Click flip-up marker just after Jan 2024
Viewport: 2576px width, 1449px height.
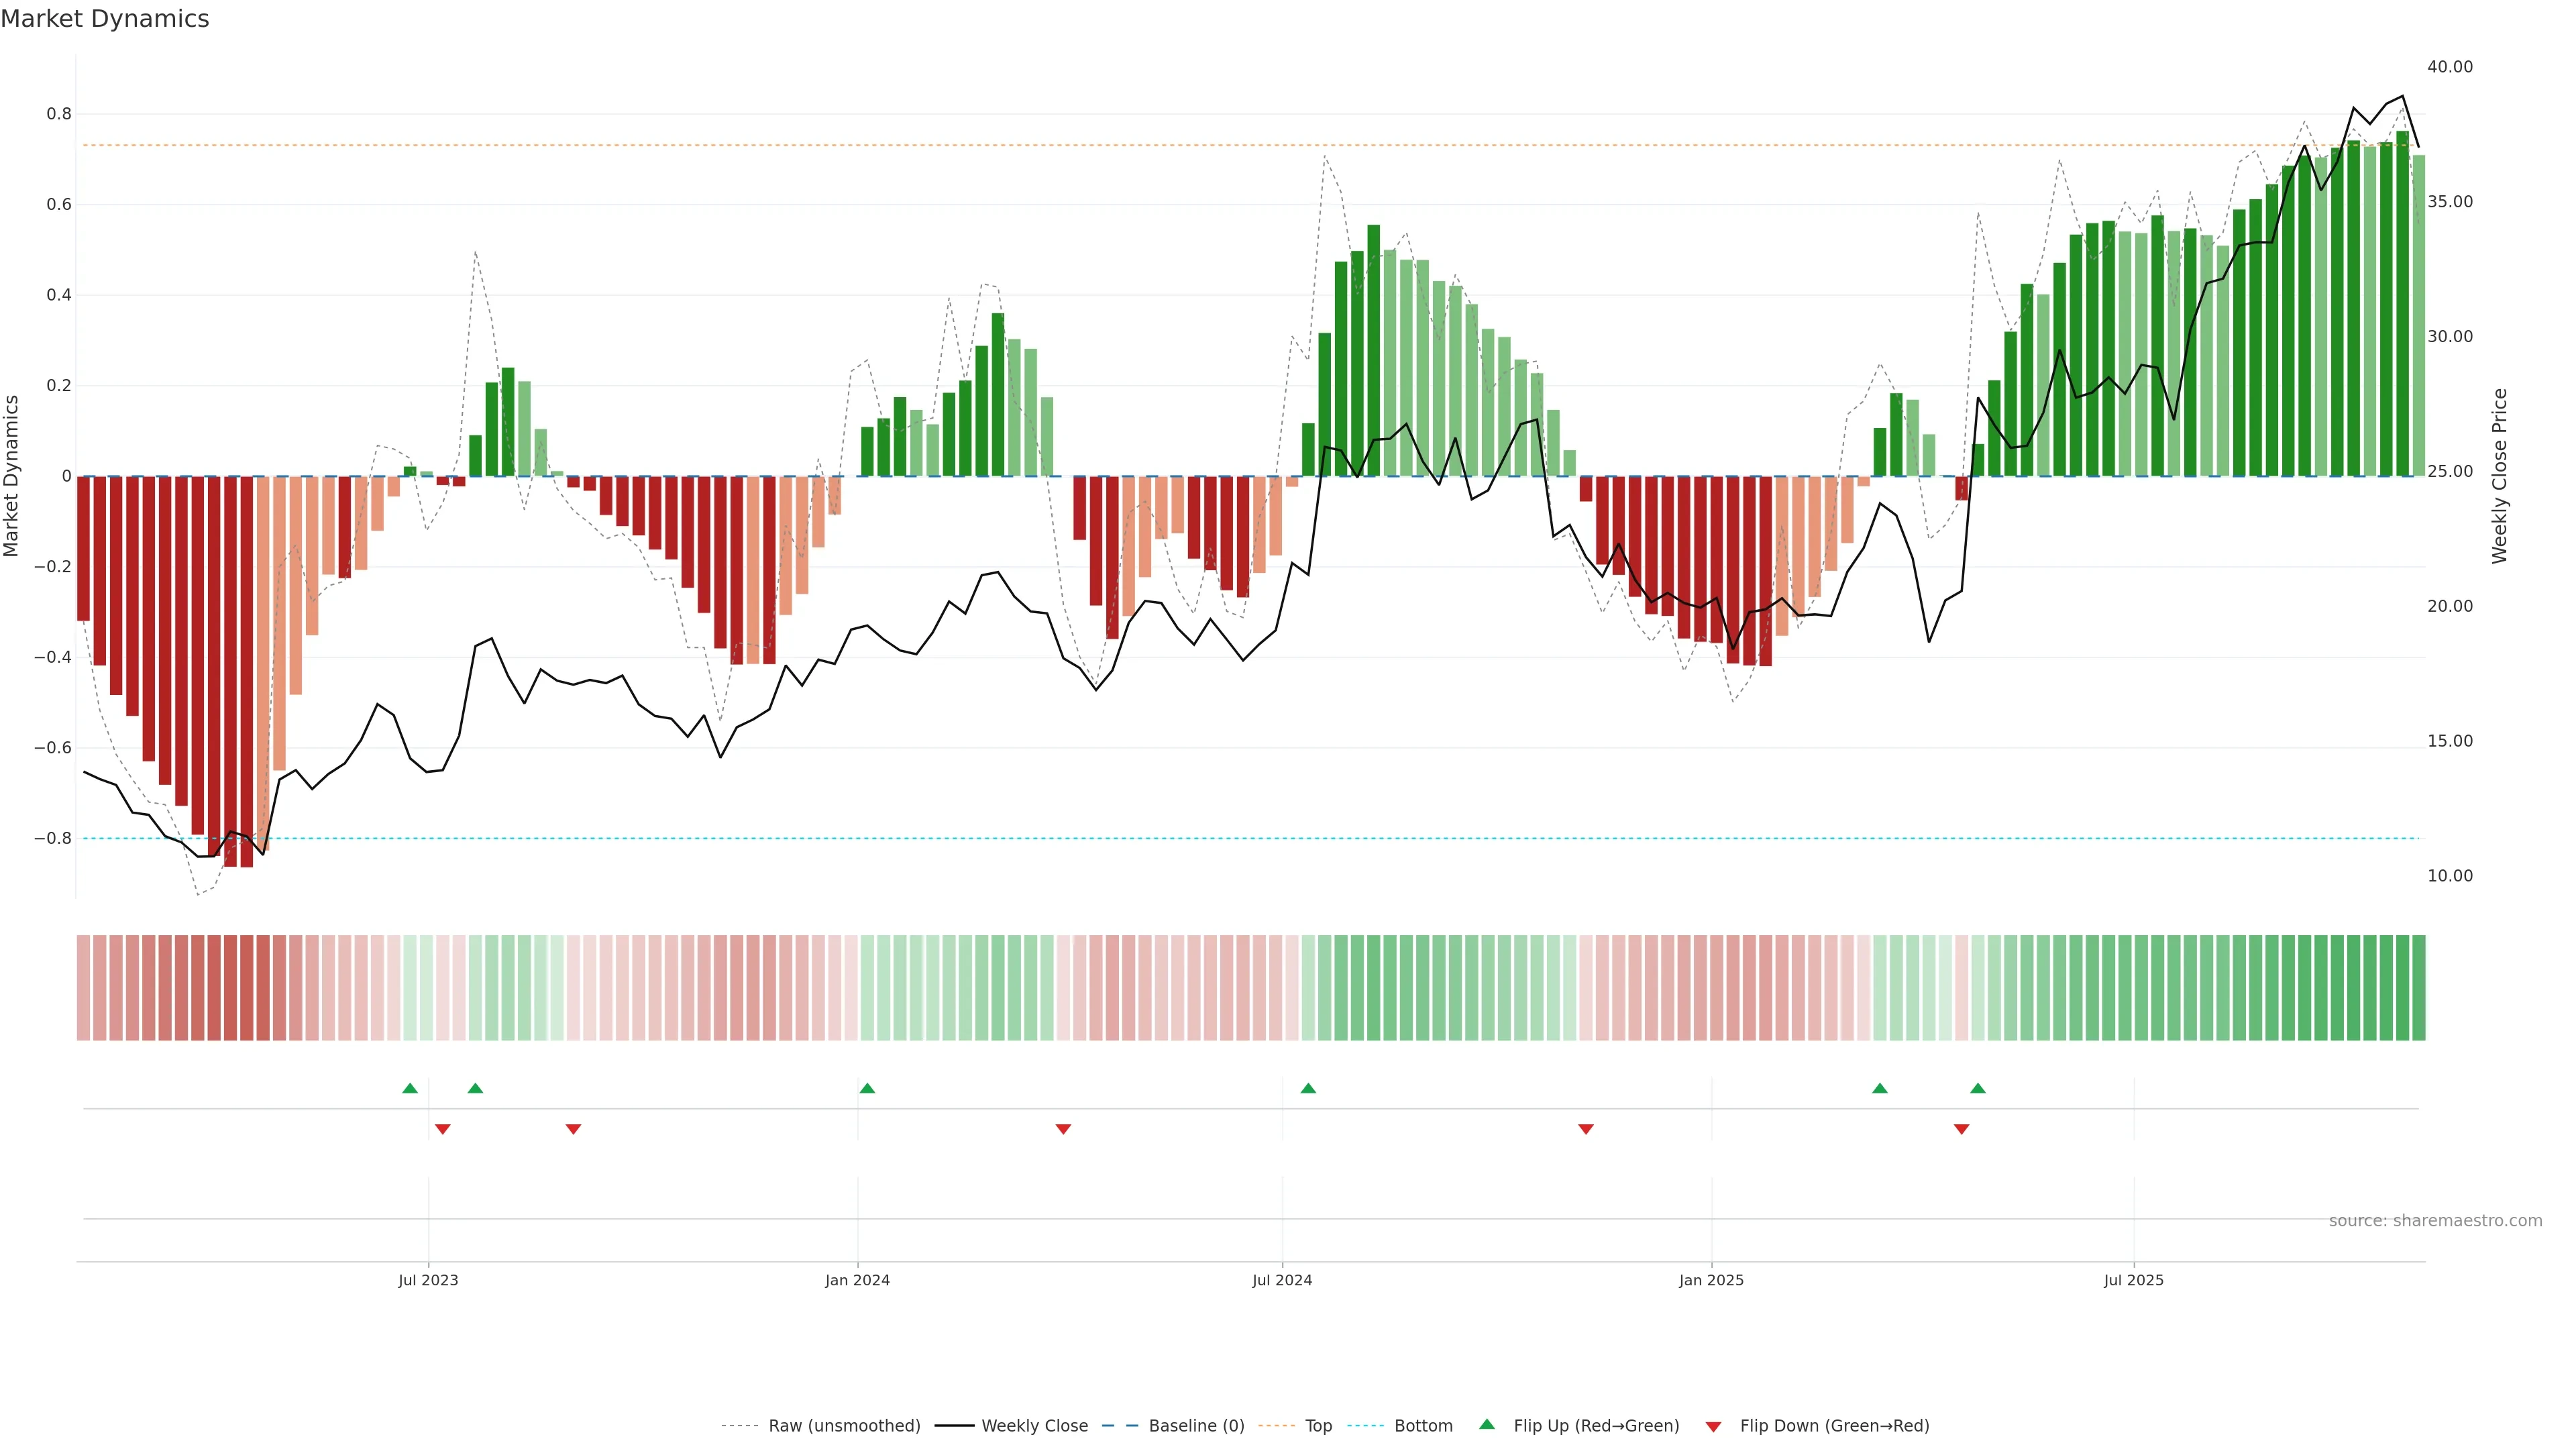tap(867, 1088)
